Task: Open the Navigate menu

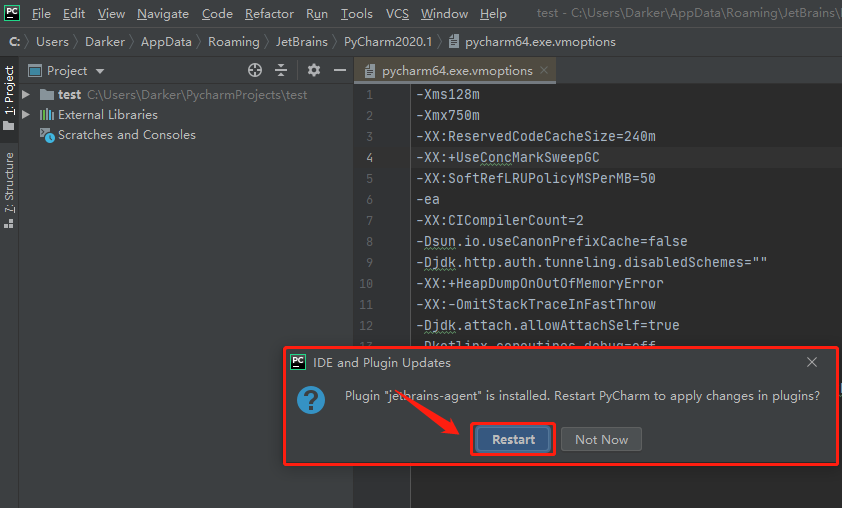Action: (x=163, y=14)
